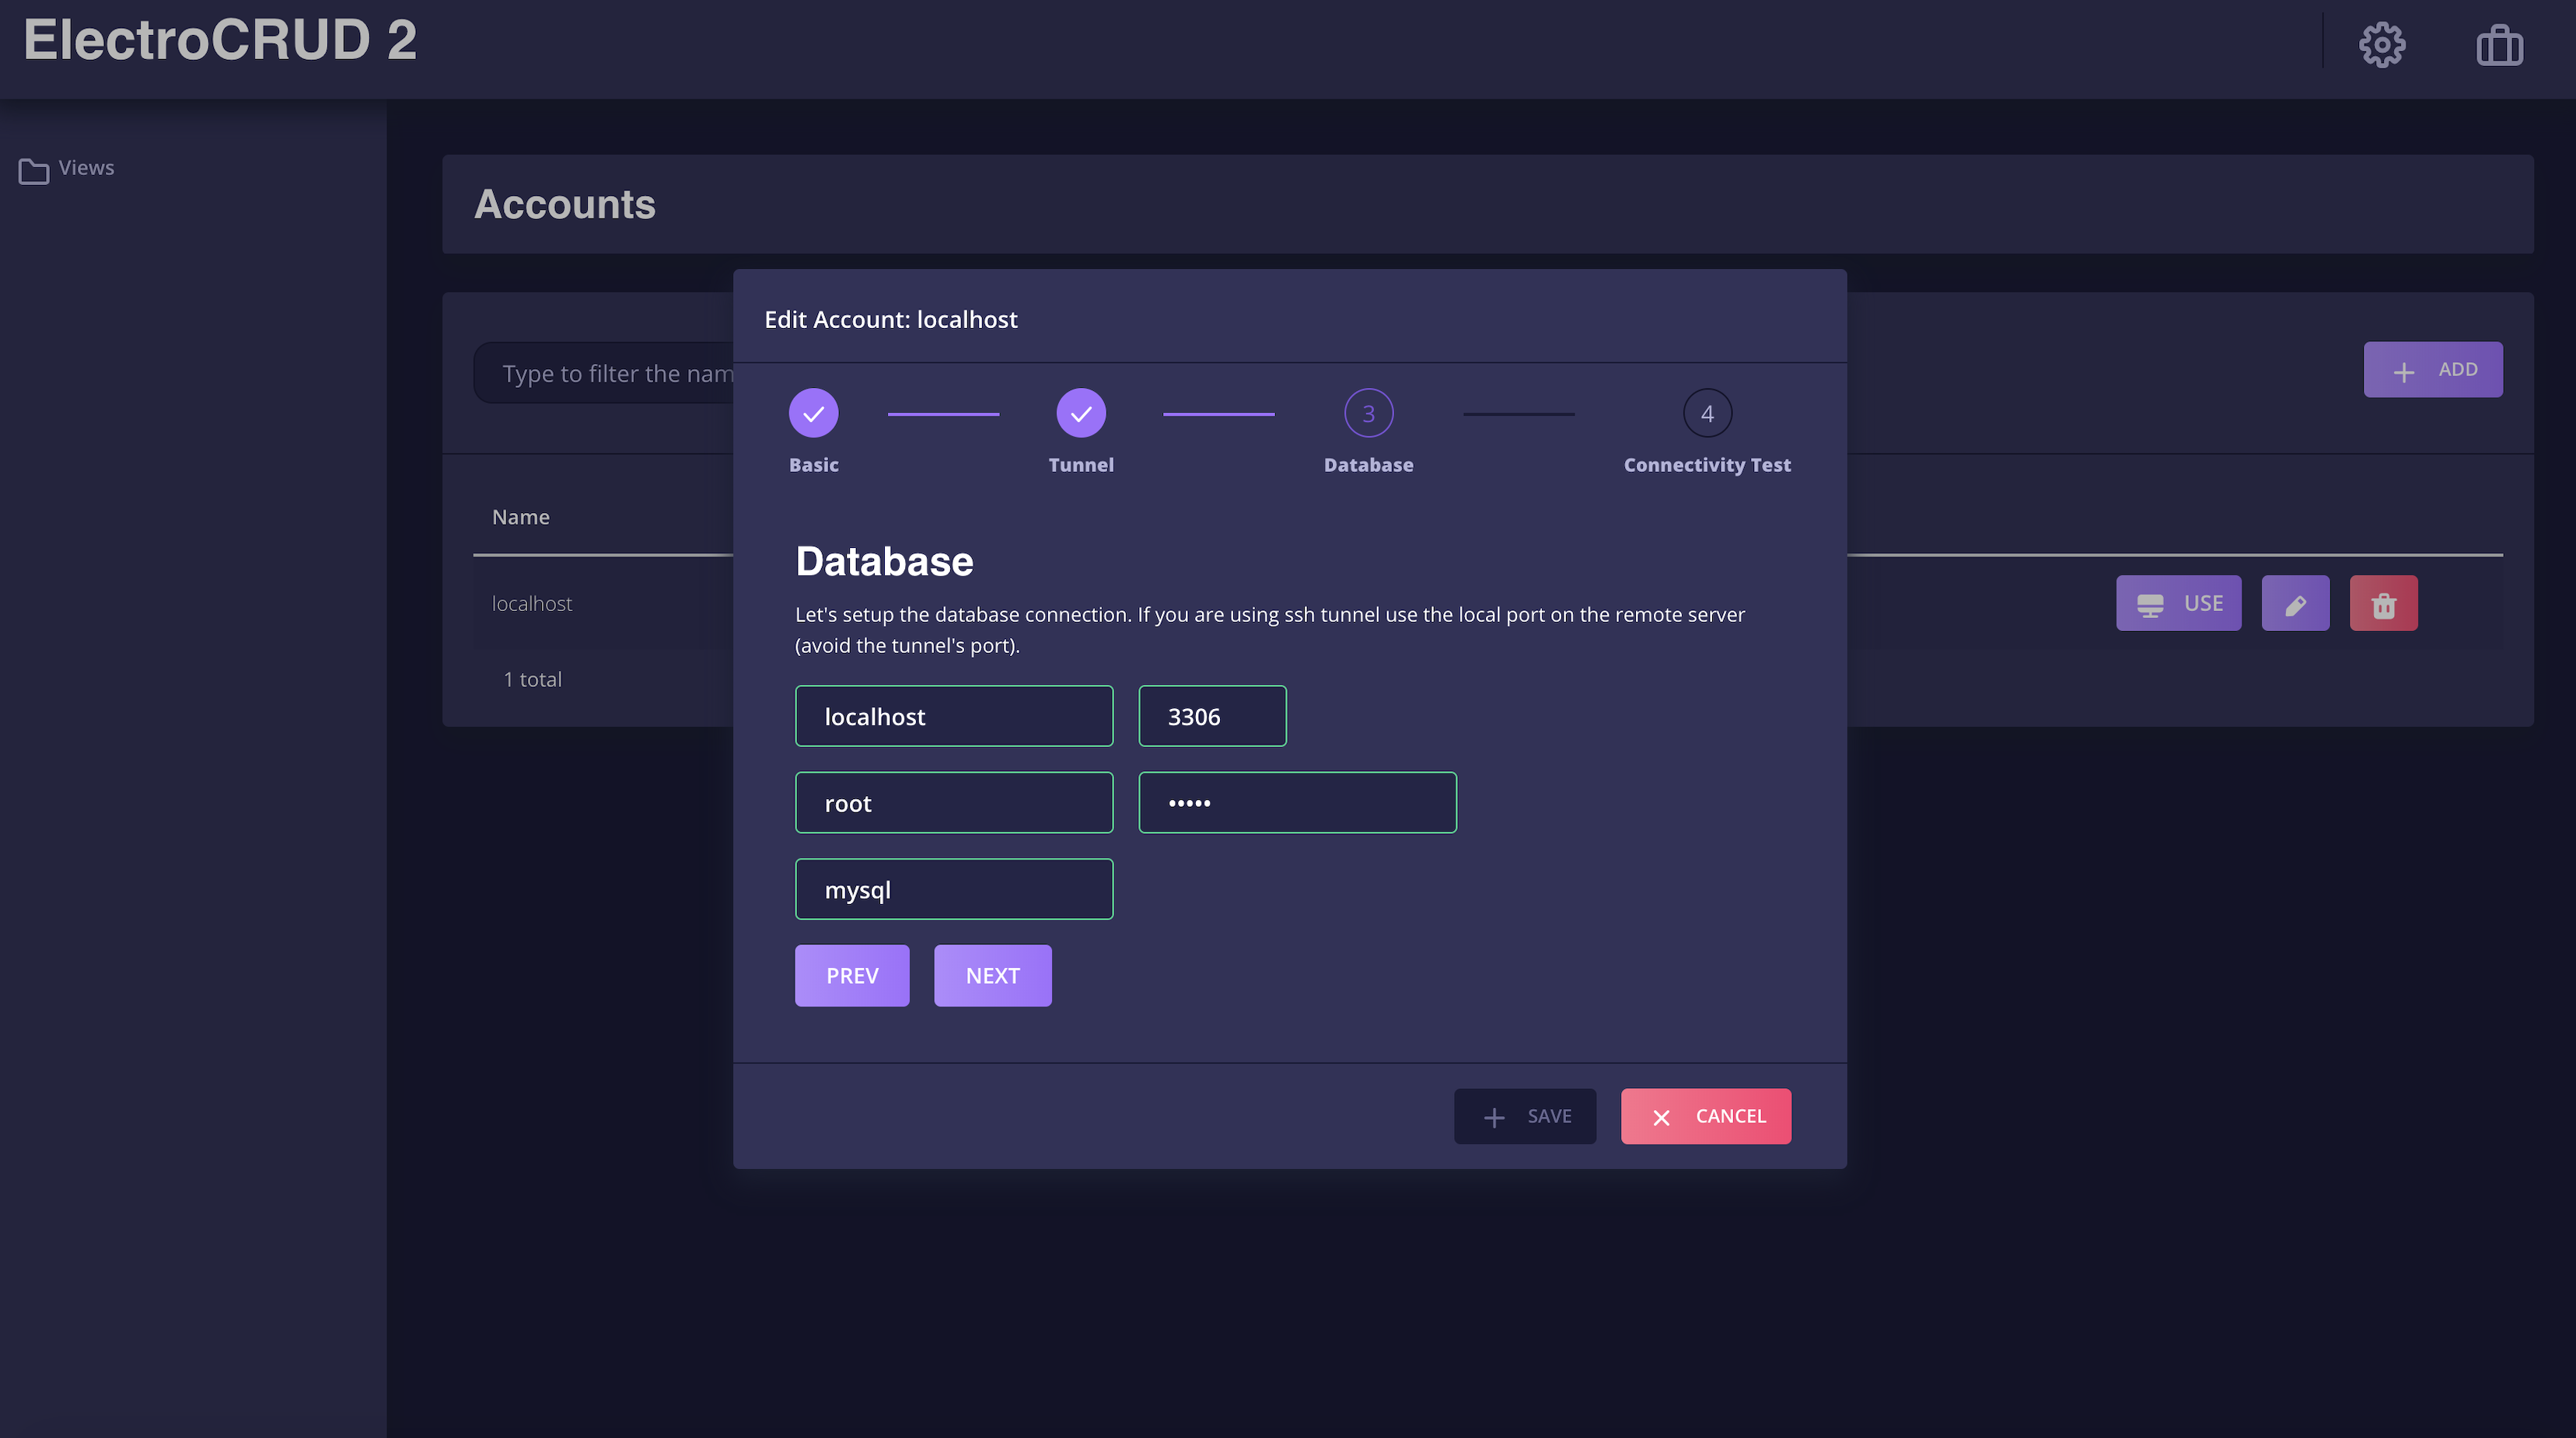Click the briefcase accounts icon
This screenshot has width=2576, height=1438.
click(x=2499, y=45)
